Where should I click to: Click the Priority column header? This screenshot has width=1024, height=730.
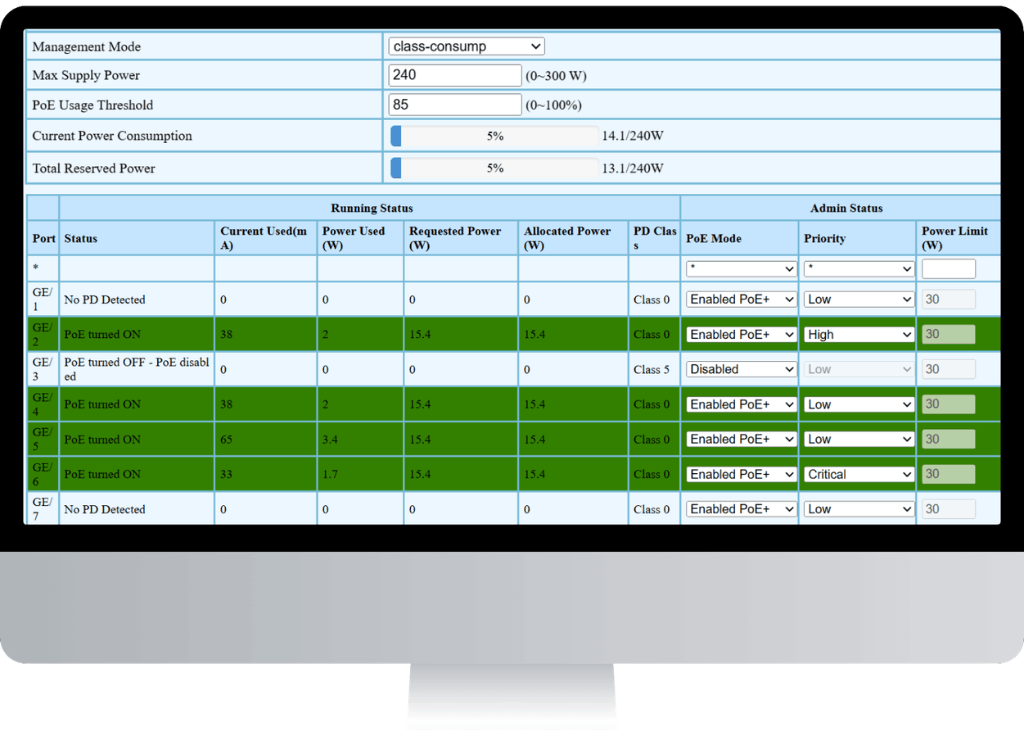pos(824,238)
